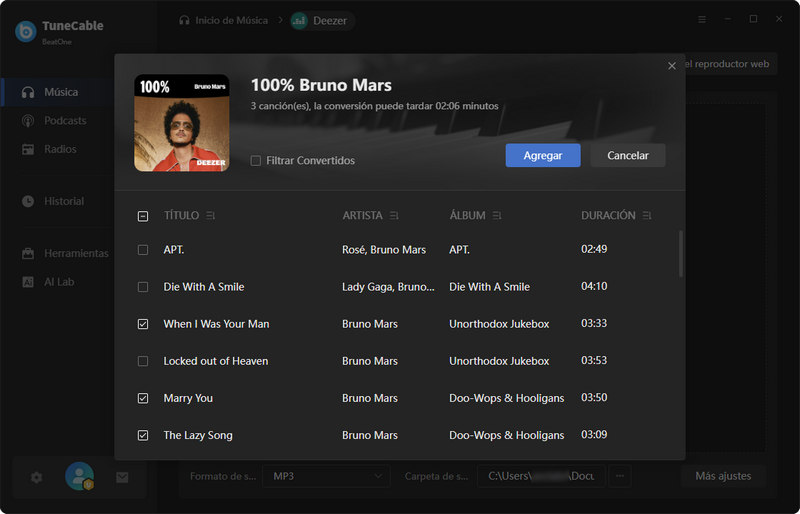The image size is (800, 514).
Task: Toggle the select-all checkbox in header
Action: 143,216
